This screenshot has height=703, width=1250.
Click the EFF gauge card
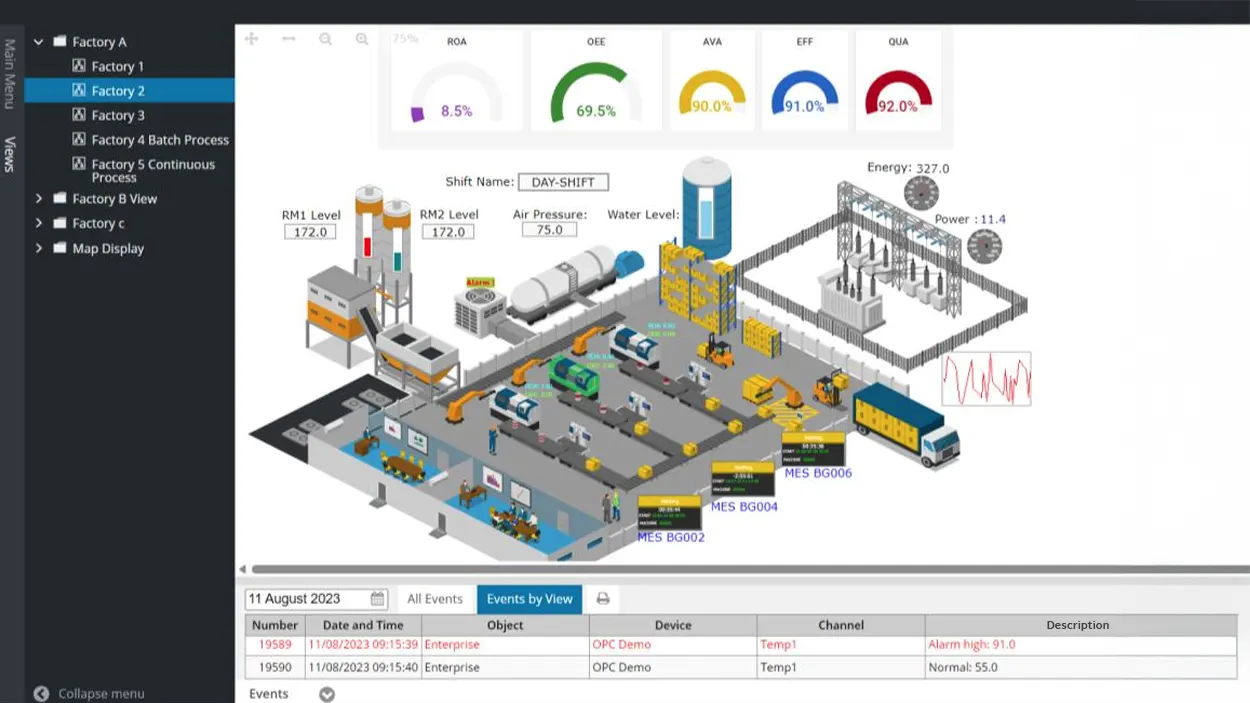(805, 80)
